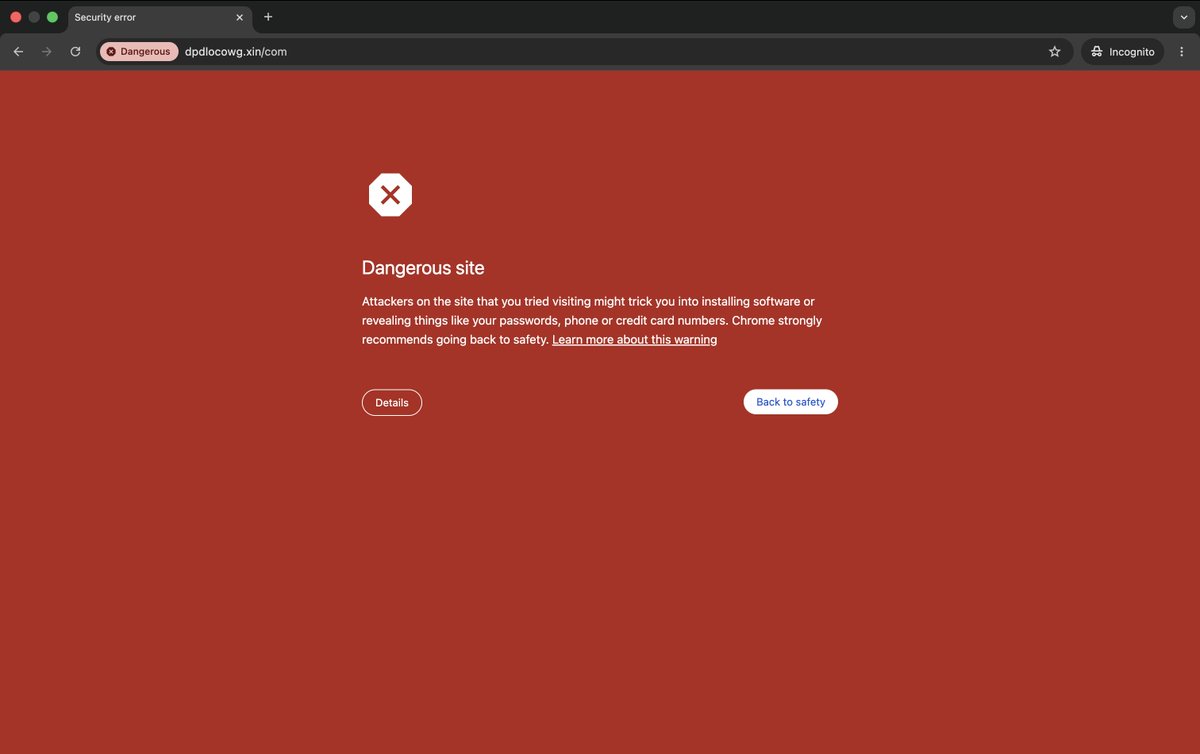Reload the page with the refresh icon
Screen dimensions: 1200x754
click(75, 52)
